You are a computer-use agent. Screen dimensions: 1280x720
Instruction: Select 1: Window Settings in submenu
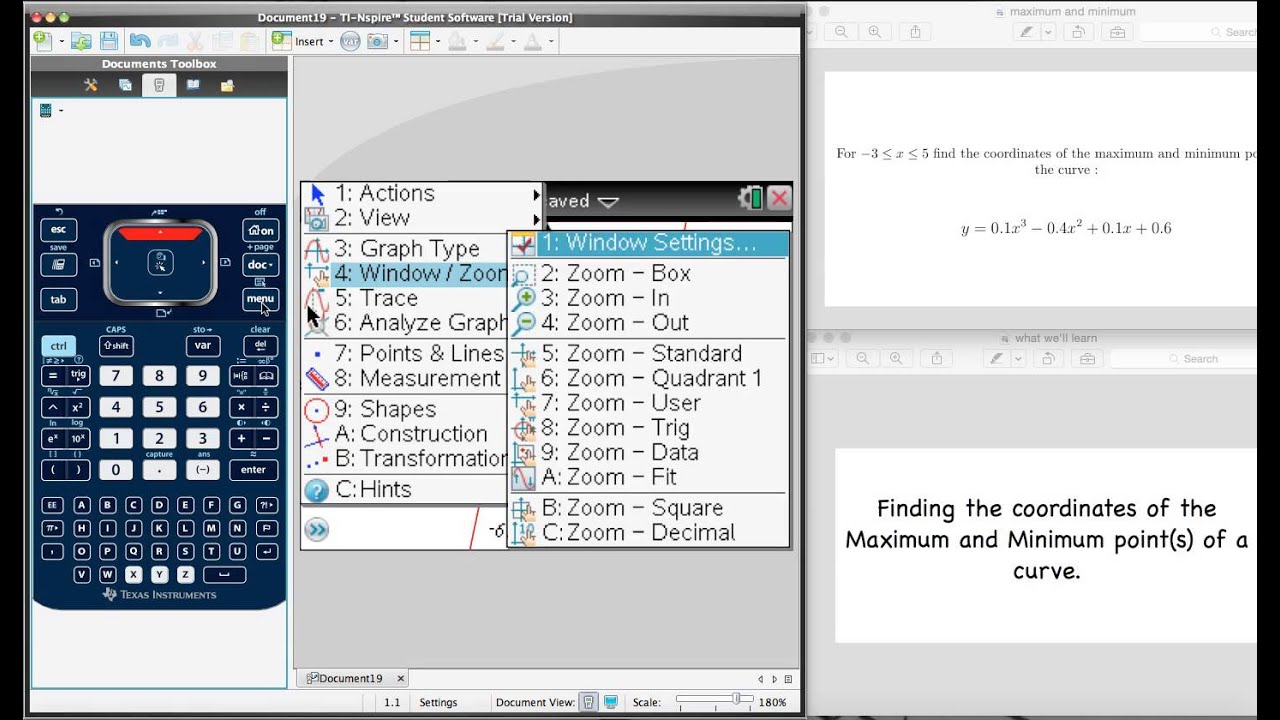[x=649, y=243]
